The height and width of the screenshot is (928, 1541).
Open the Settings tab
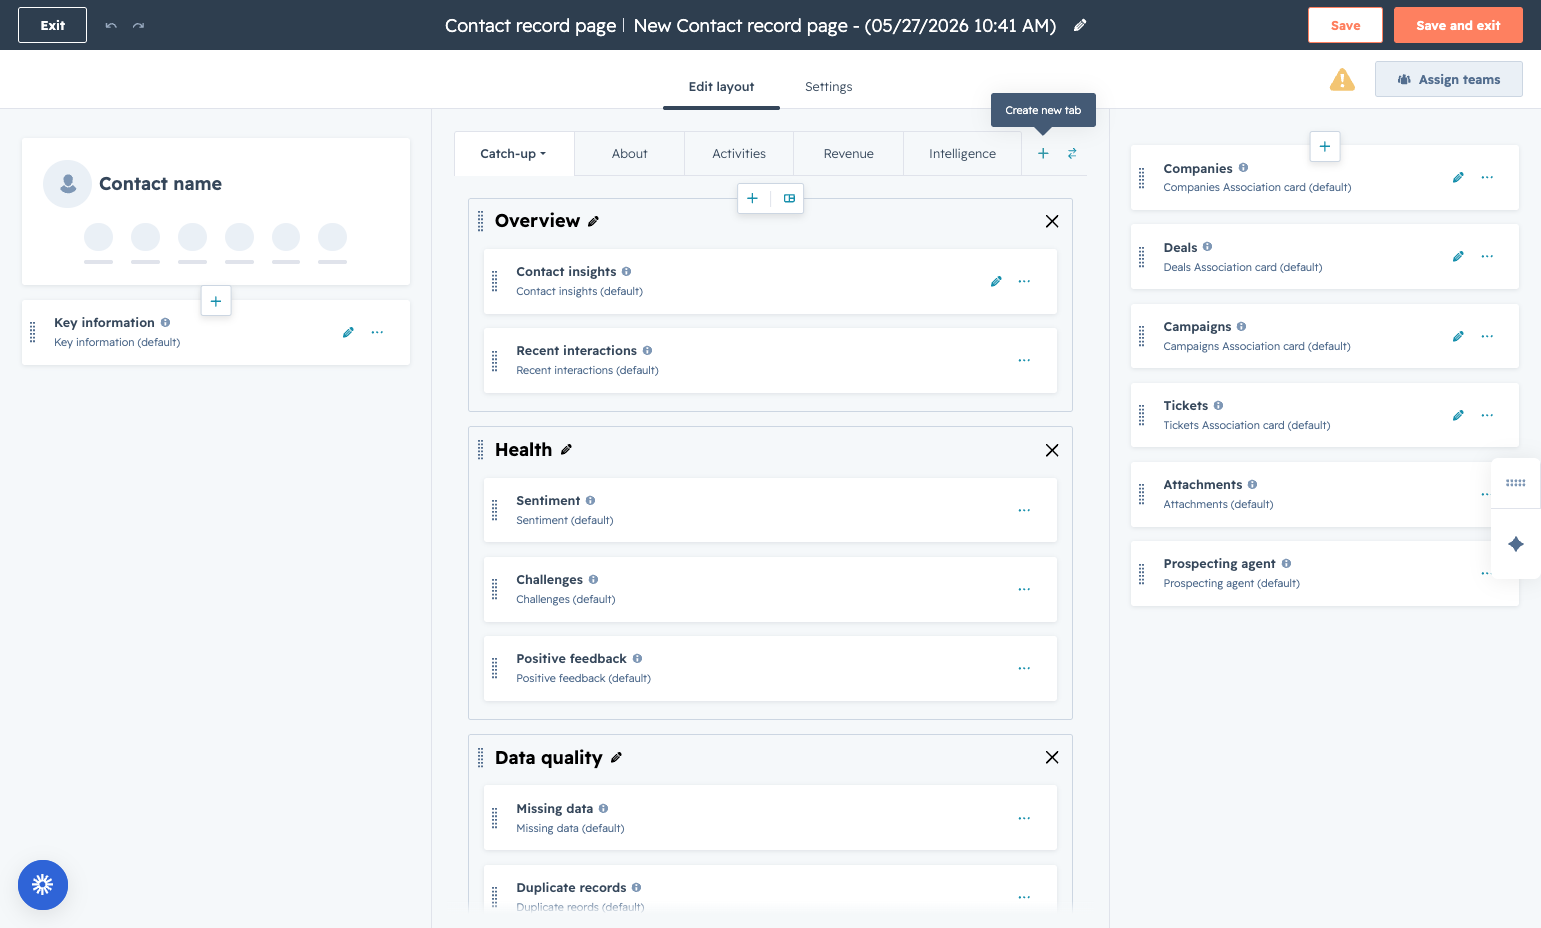tap(829, 87)
